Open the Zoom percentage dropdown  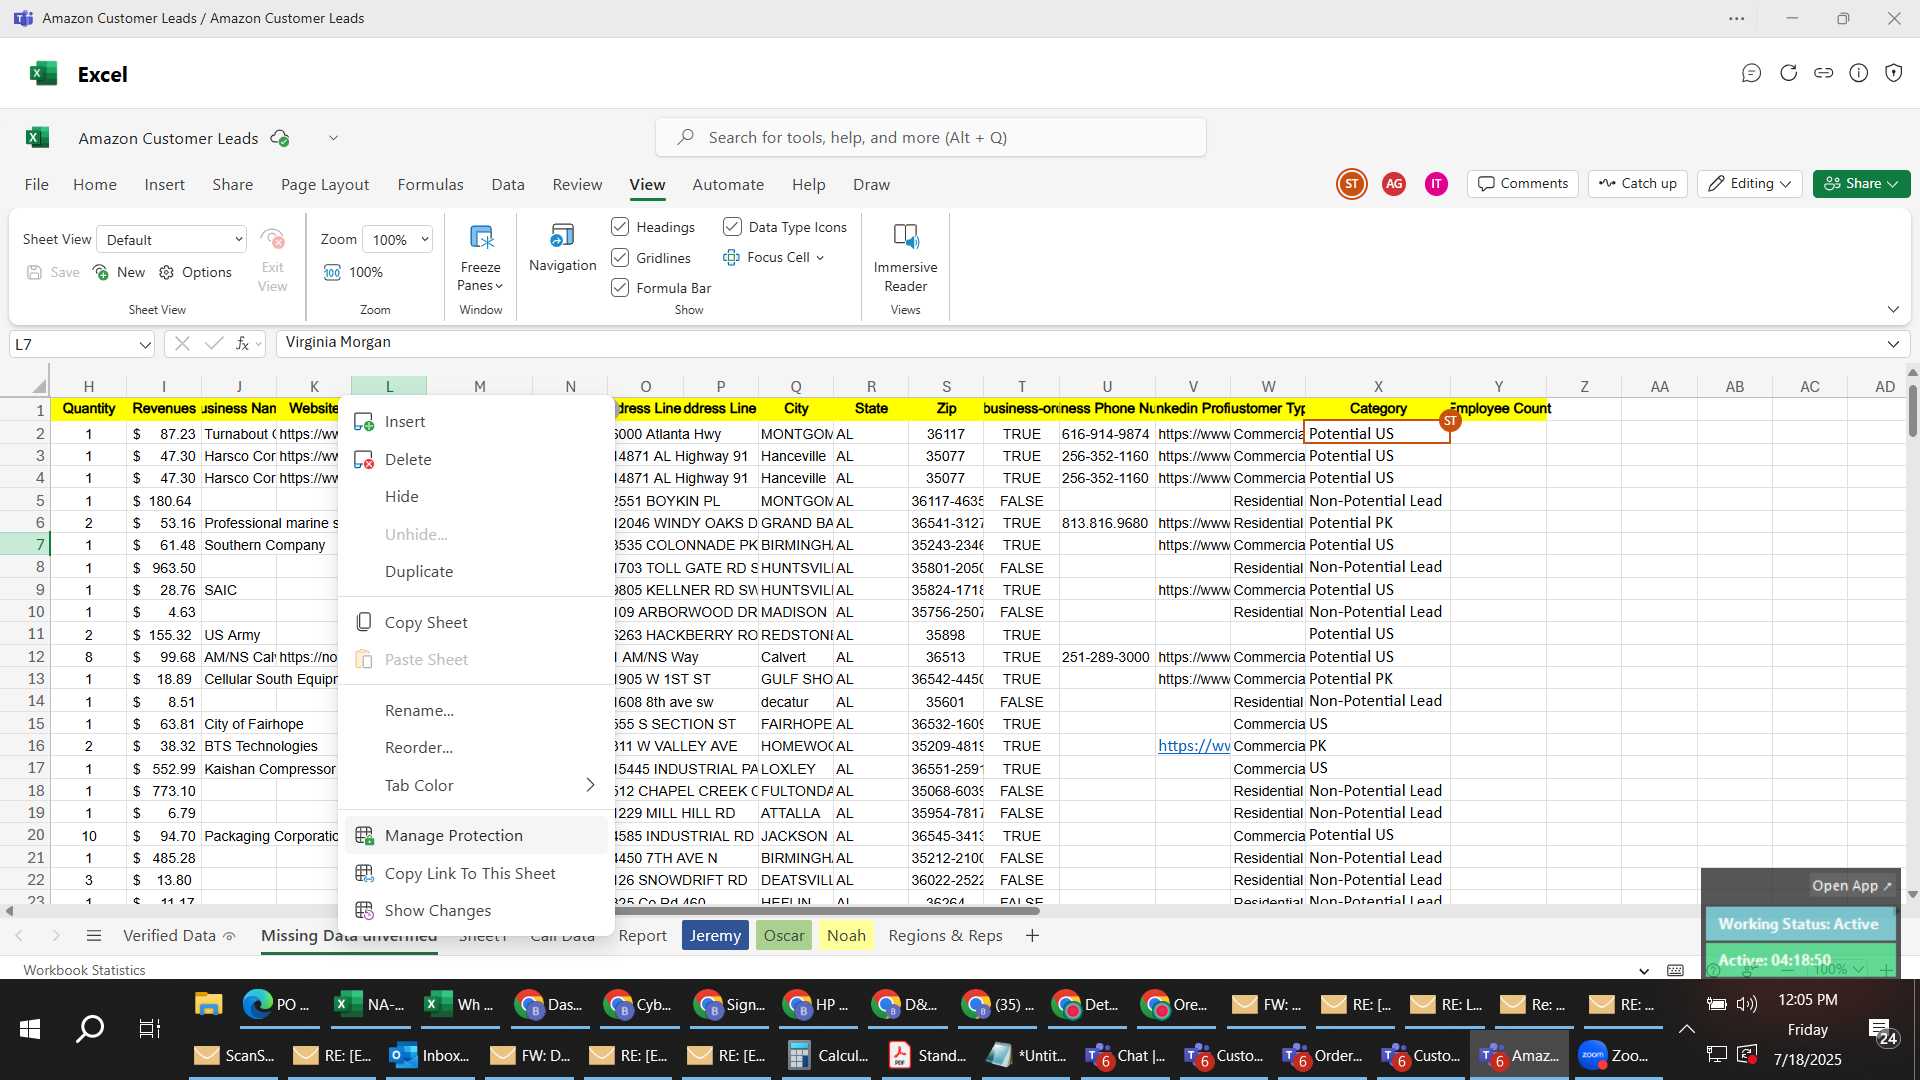tap(424, 239)
